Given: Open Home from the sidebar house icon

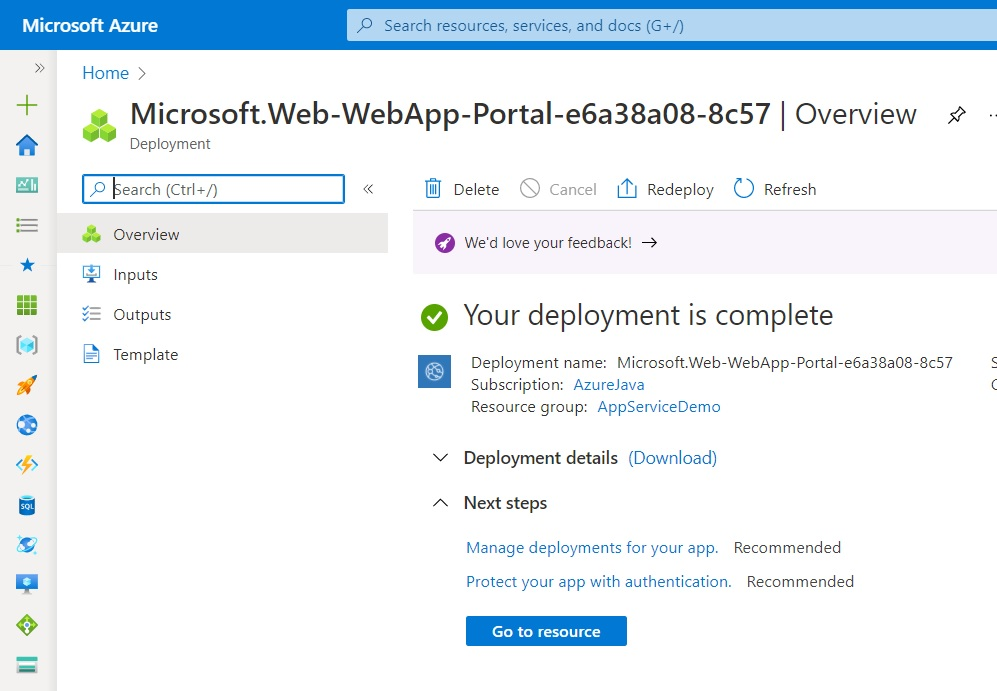Looking at the screenshot, I should click(27, 146).
